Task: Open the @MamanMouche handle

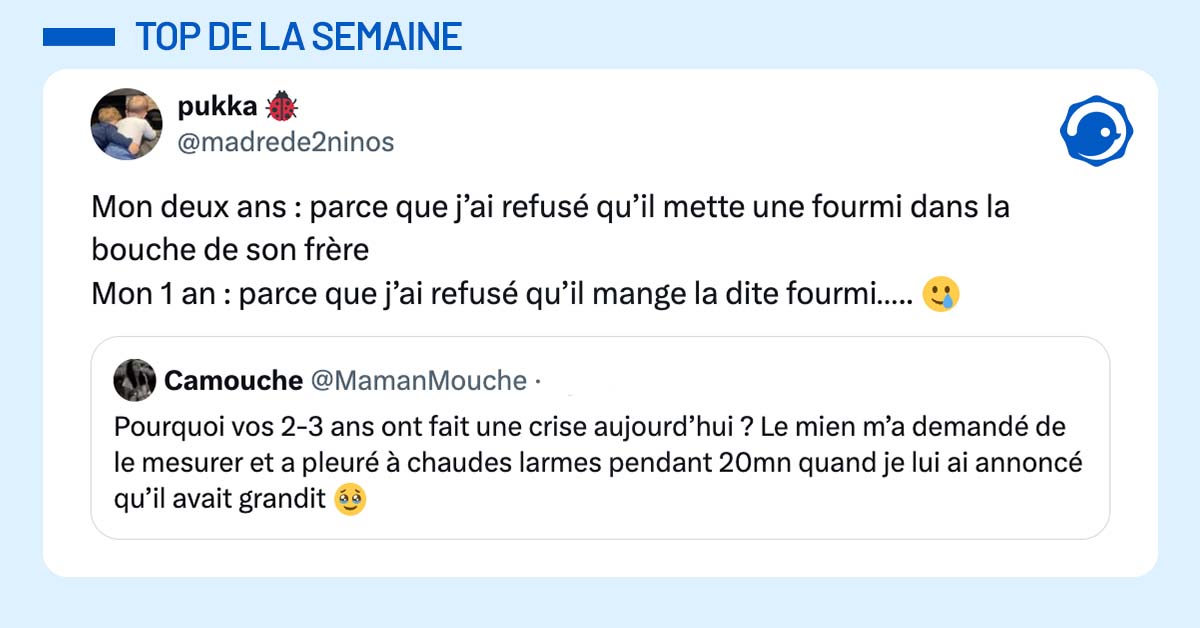Action: pyautogui.click(x=419, y=380)
